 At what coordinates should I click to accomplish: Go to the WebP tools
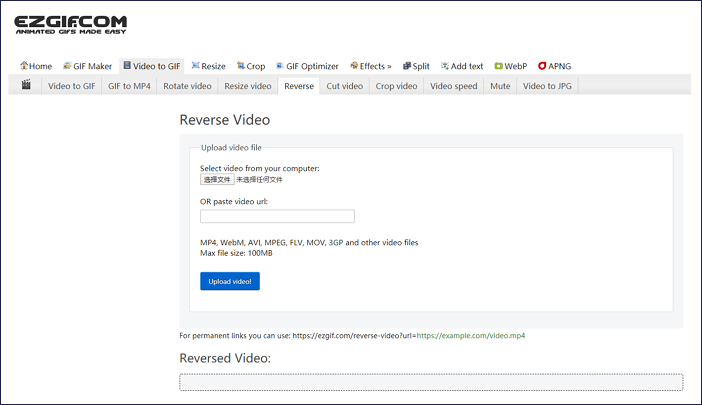(x=510, y=66)
